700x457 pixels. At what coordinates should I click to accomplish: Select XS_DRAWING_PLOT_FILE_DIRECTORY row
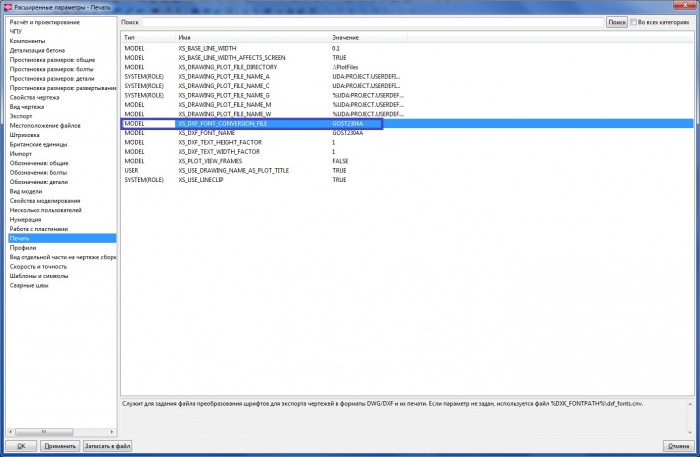407,67
